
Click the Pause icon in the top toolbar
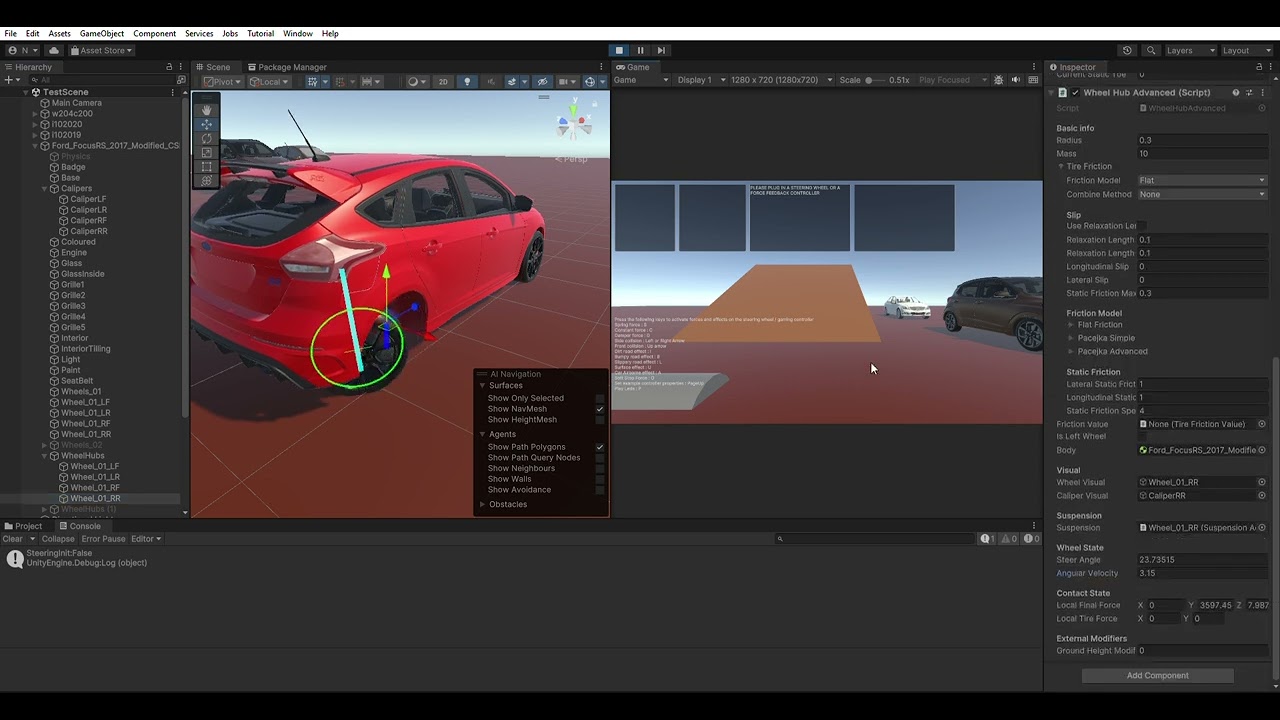[640, 50]
